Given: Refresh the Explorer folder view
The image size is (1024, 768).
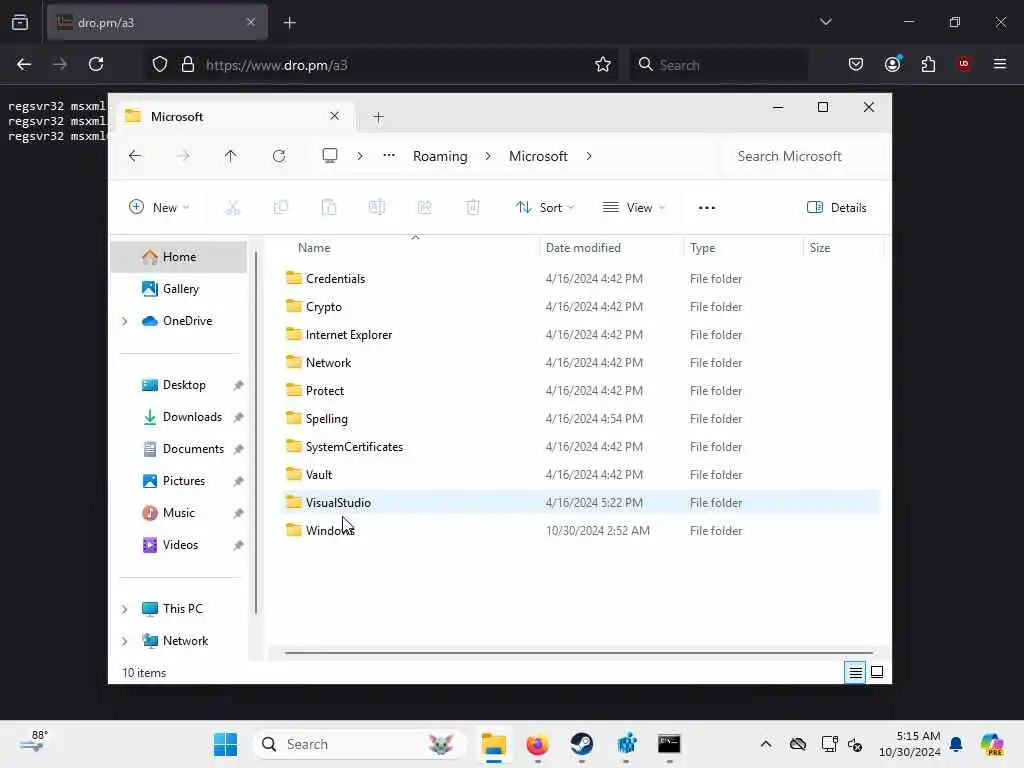Looking at the screenshot, I should tap(279, 156).
